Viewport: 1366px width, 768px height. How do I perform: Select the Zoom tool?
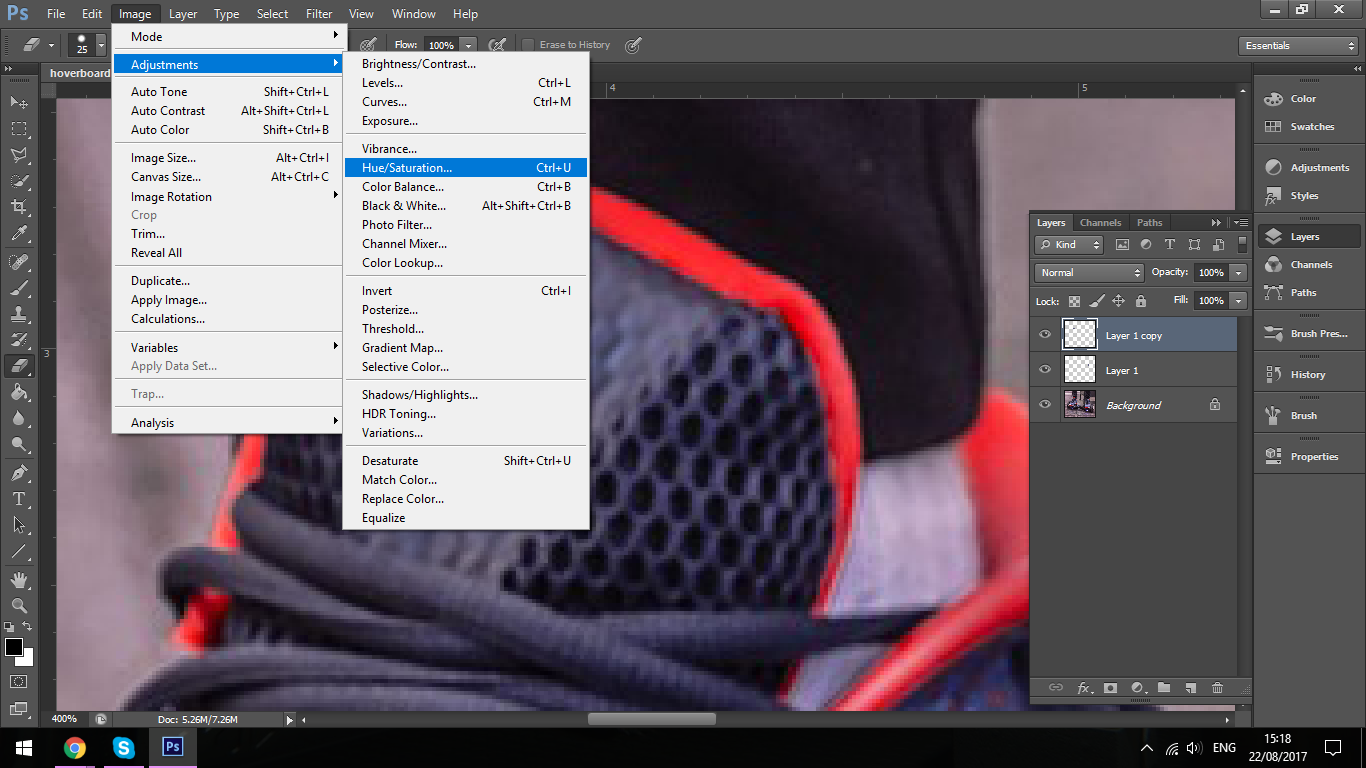[19, 605]
